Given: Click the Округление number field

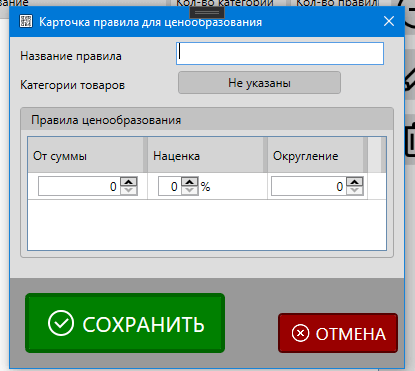Looking at the screenshot, I should 309,186.
